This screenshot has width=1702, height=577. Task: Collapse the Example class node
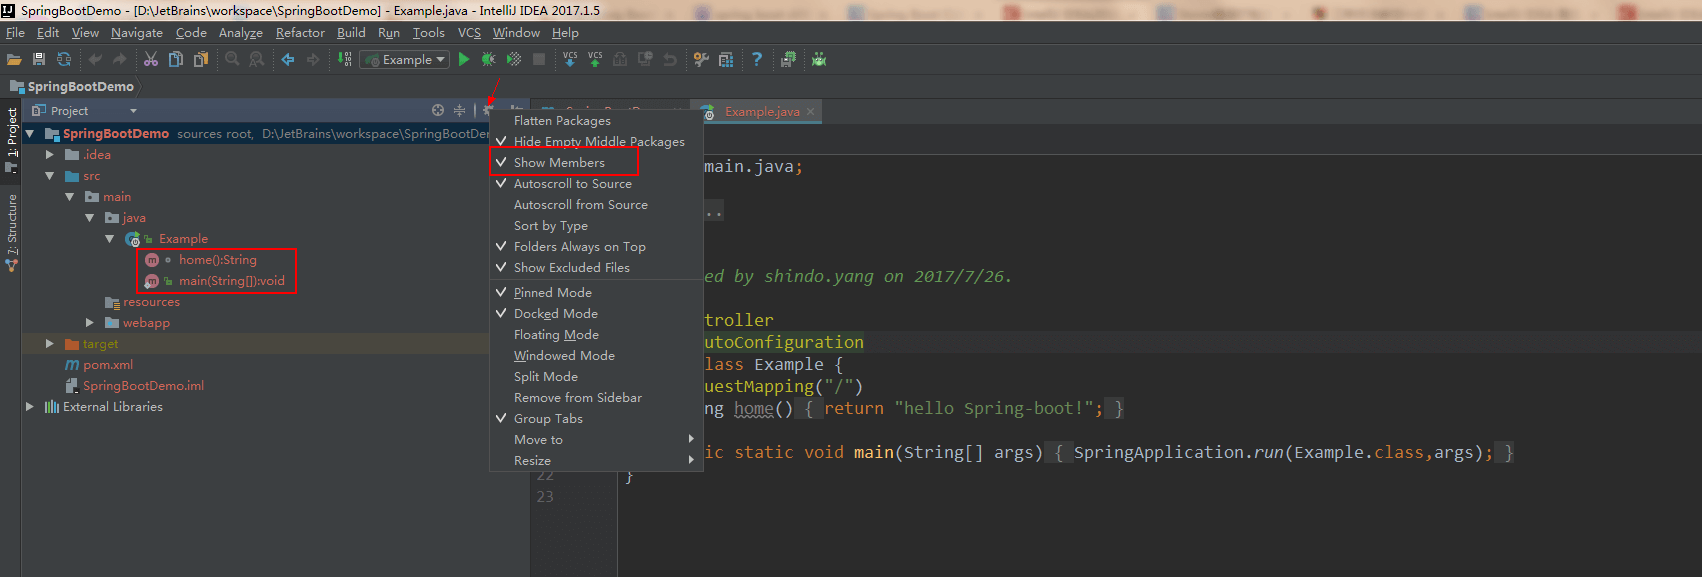pos(110,239)
